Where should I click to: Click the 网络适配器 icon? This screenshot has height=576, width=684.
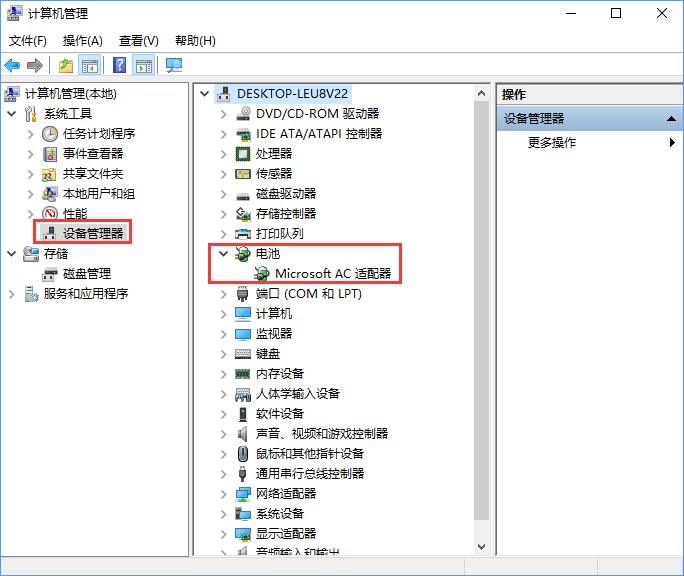tap(243, 494)
